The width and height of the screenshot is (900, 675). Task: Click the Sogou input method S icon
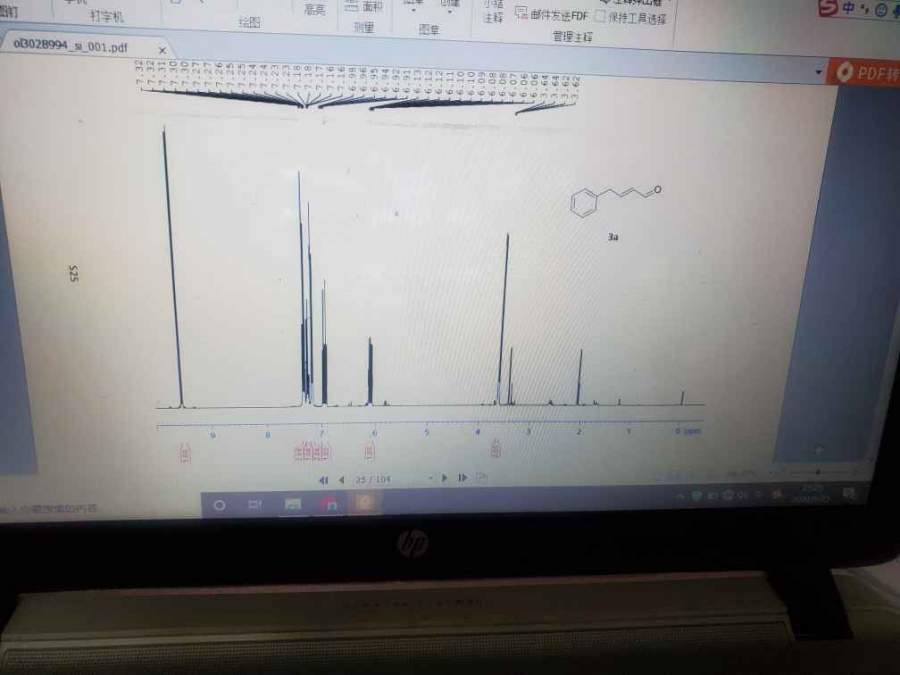(828, 8)
